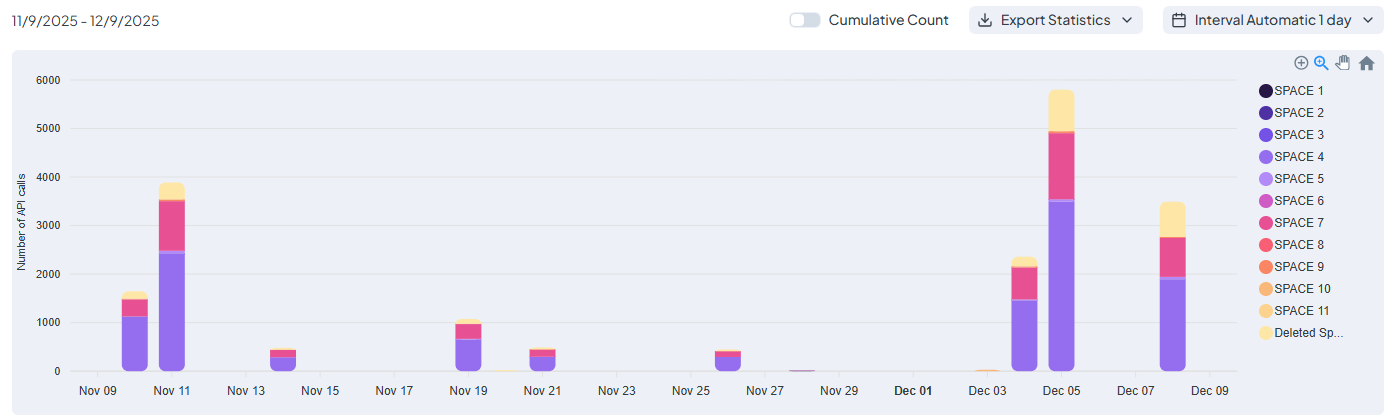Open the Export Statistics dropdown chevron
Viewport: 1396px width, 417px height.
pyautogui.click(x=1127, y=20)
